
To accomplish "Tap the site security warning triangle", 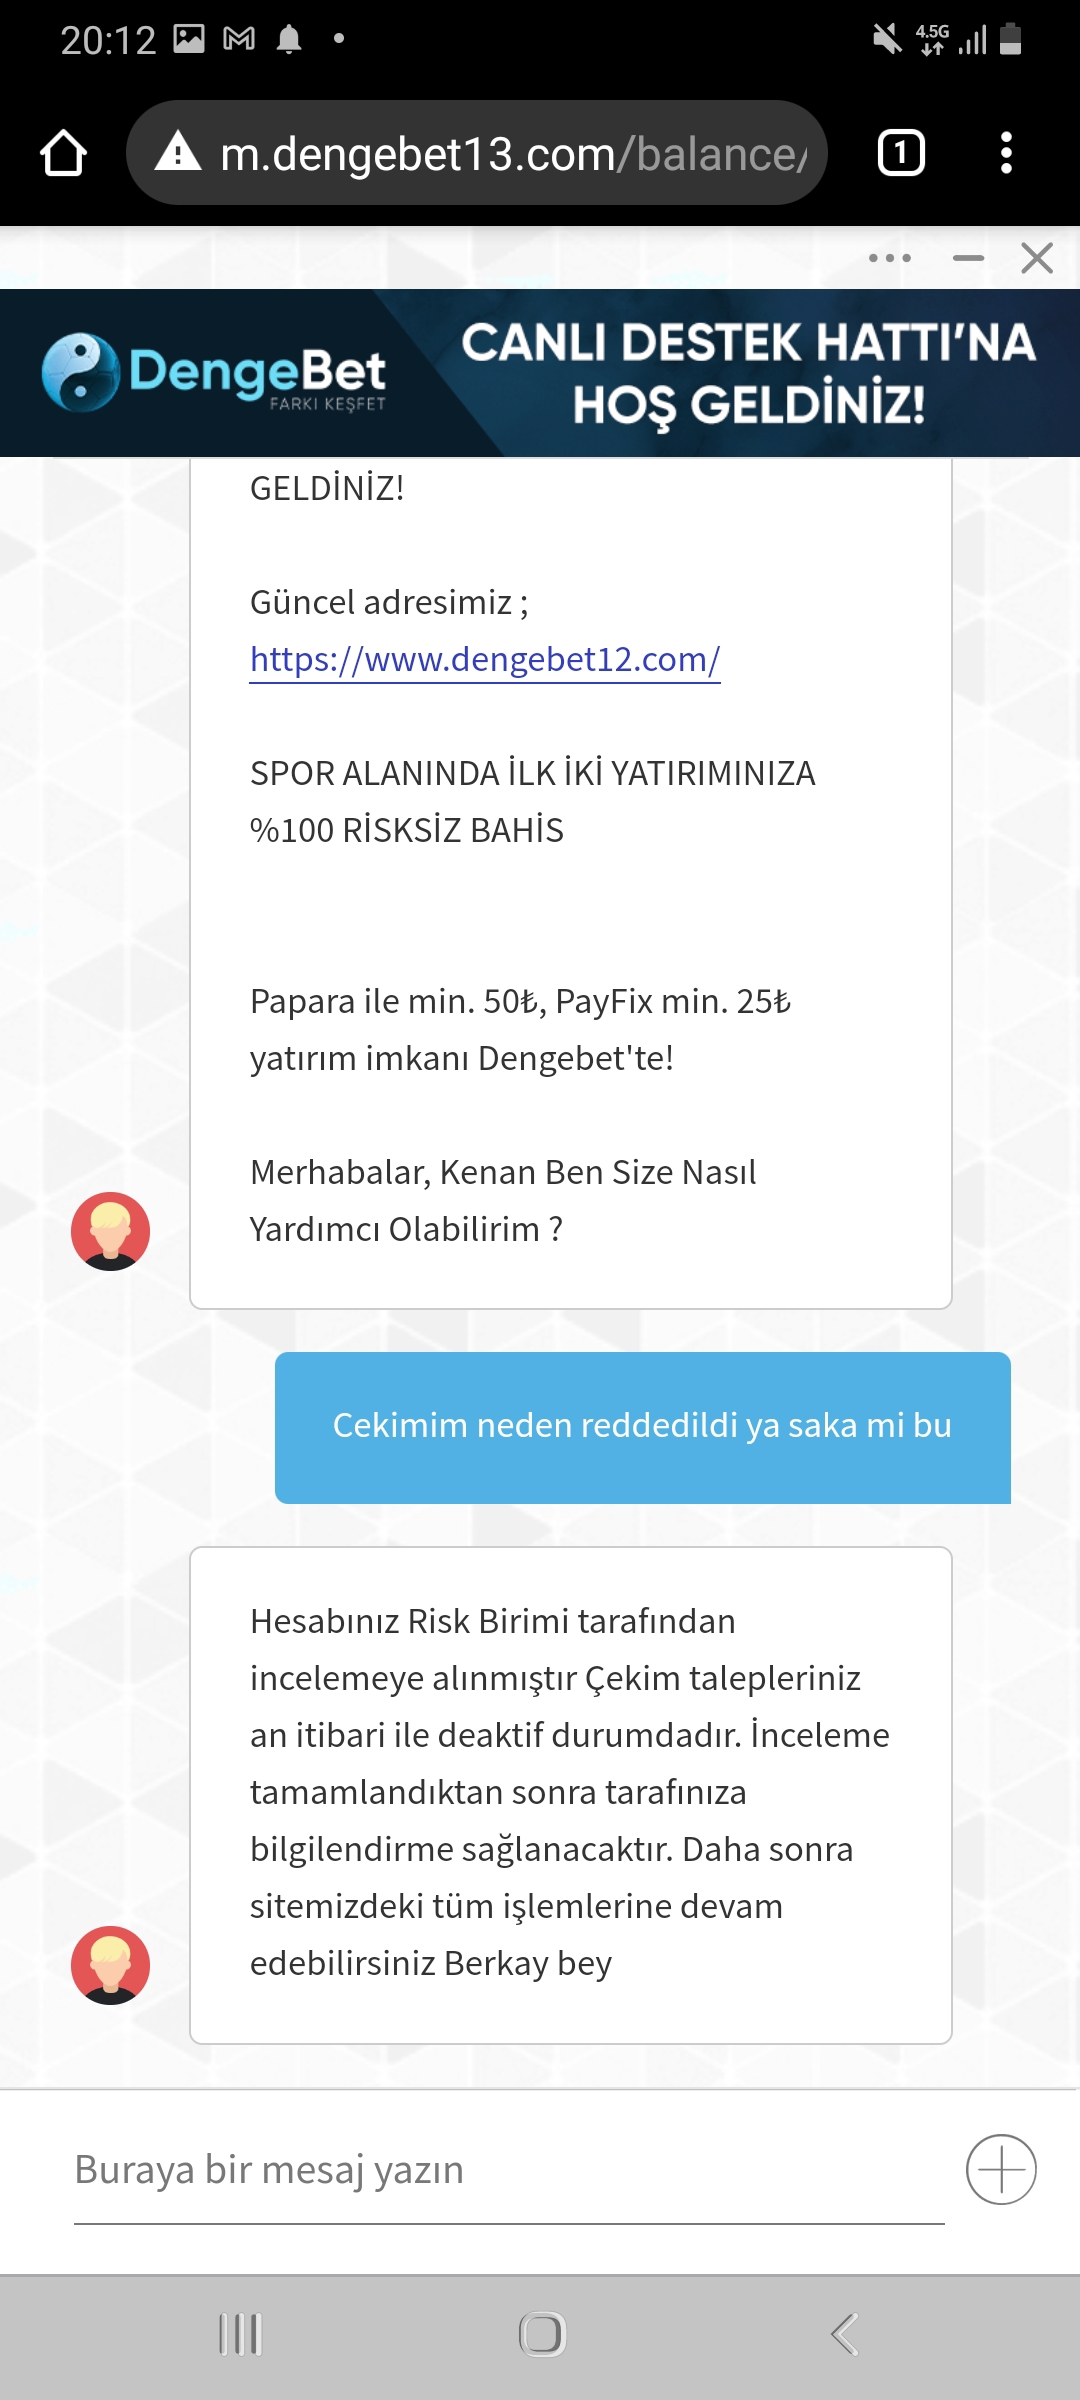I will pos(179,151).
